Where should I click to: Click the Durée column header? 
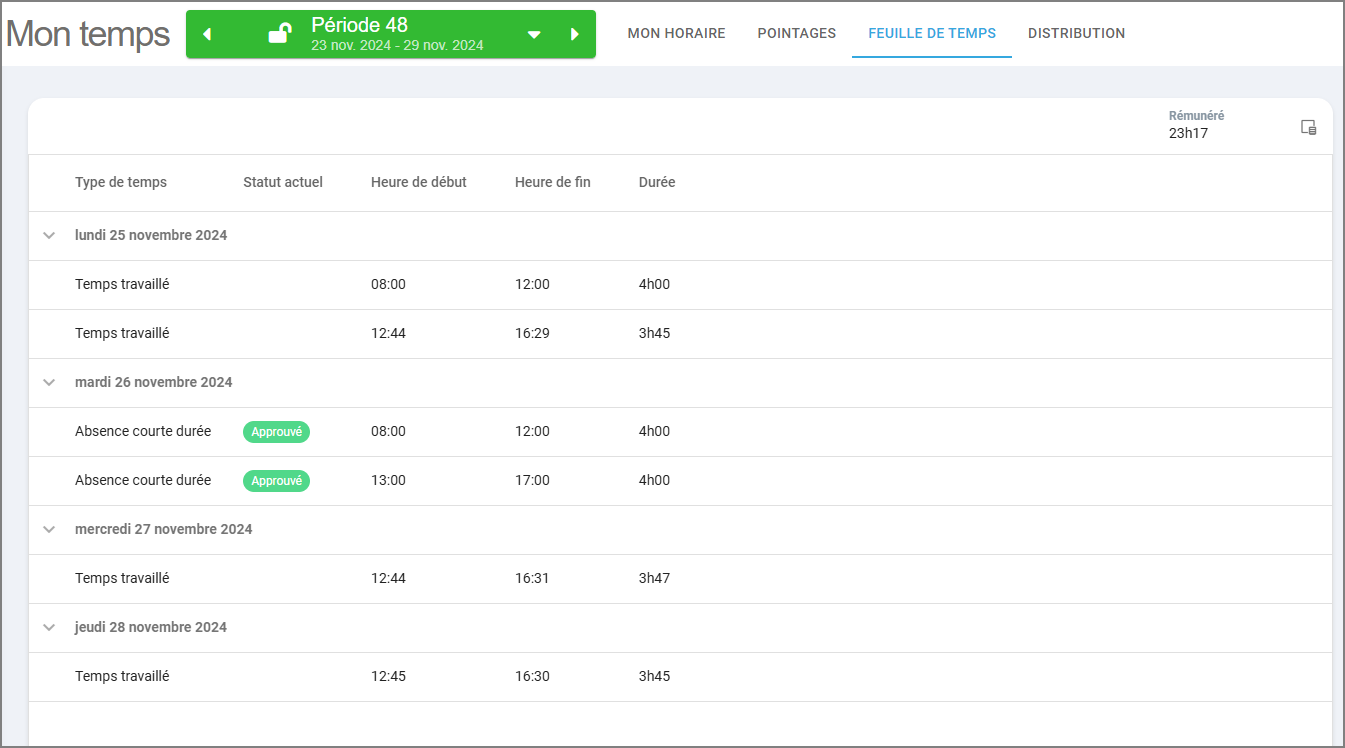[657, 183]
